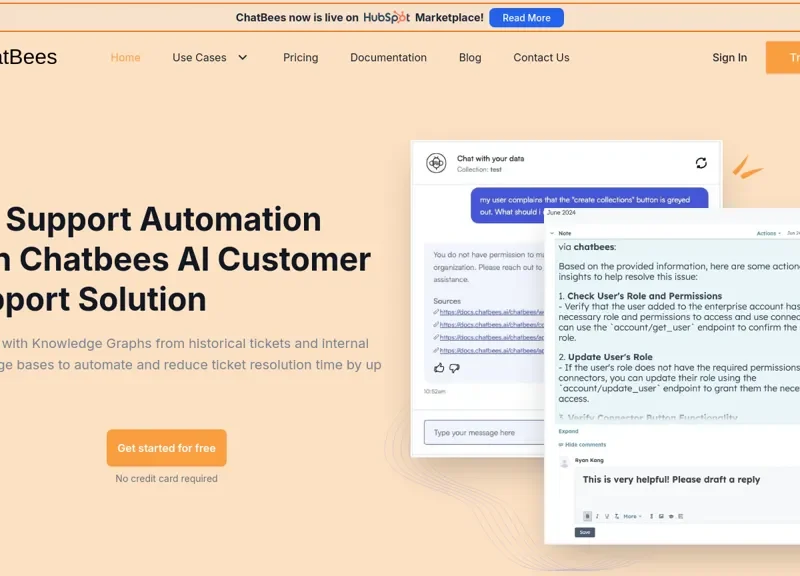Toggle Hide comments under the note

584,444
